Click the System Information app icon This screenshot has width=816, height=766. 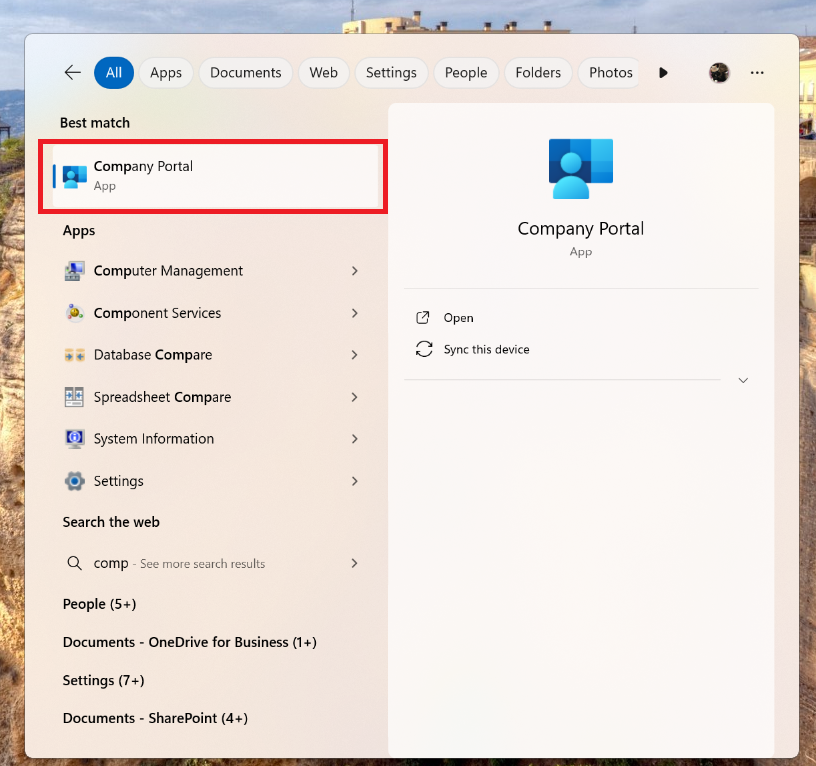[74, 439]
